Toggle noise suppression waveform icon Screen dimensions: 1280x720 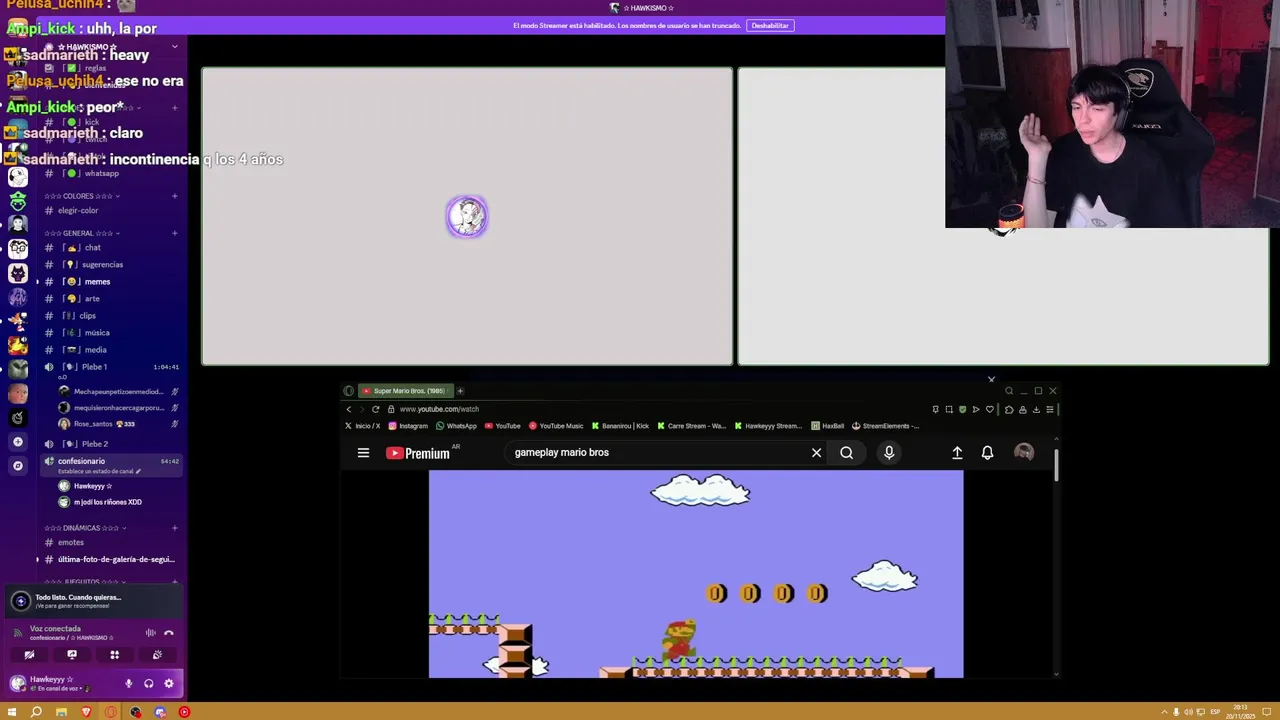pos(150,633)
